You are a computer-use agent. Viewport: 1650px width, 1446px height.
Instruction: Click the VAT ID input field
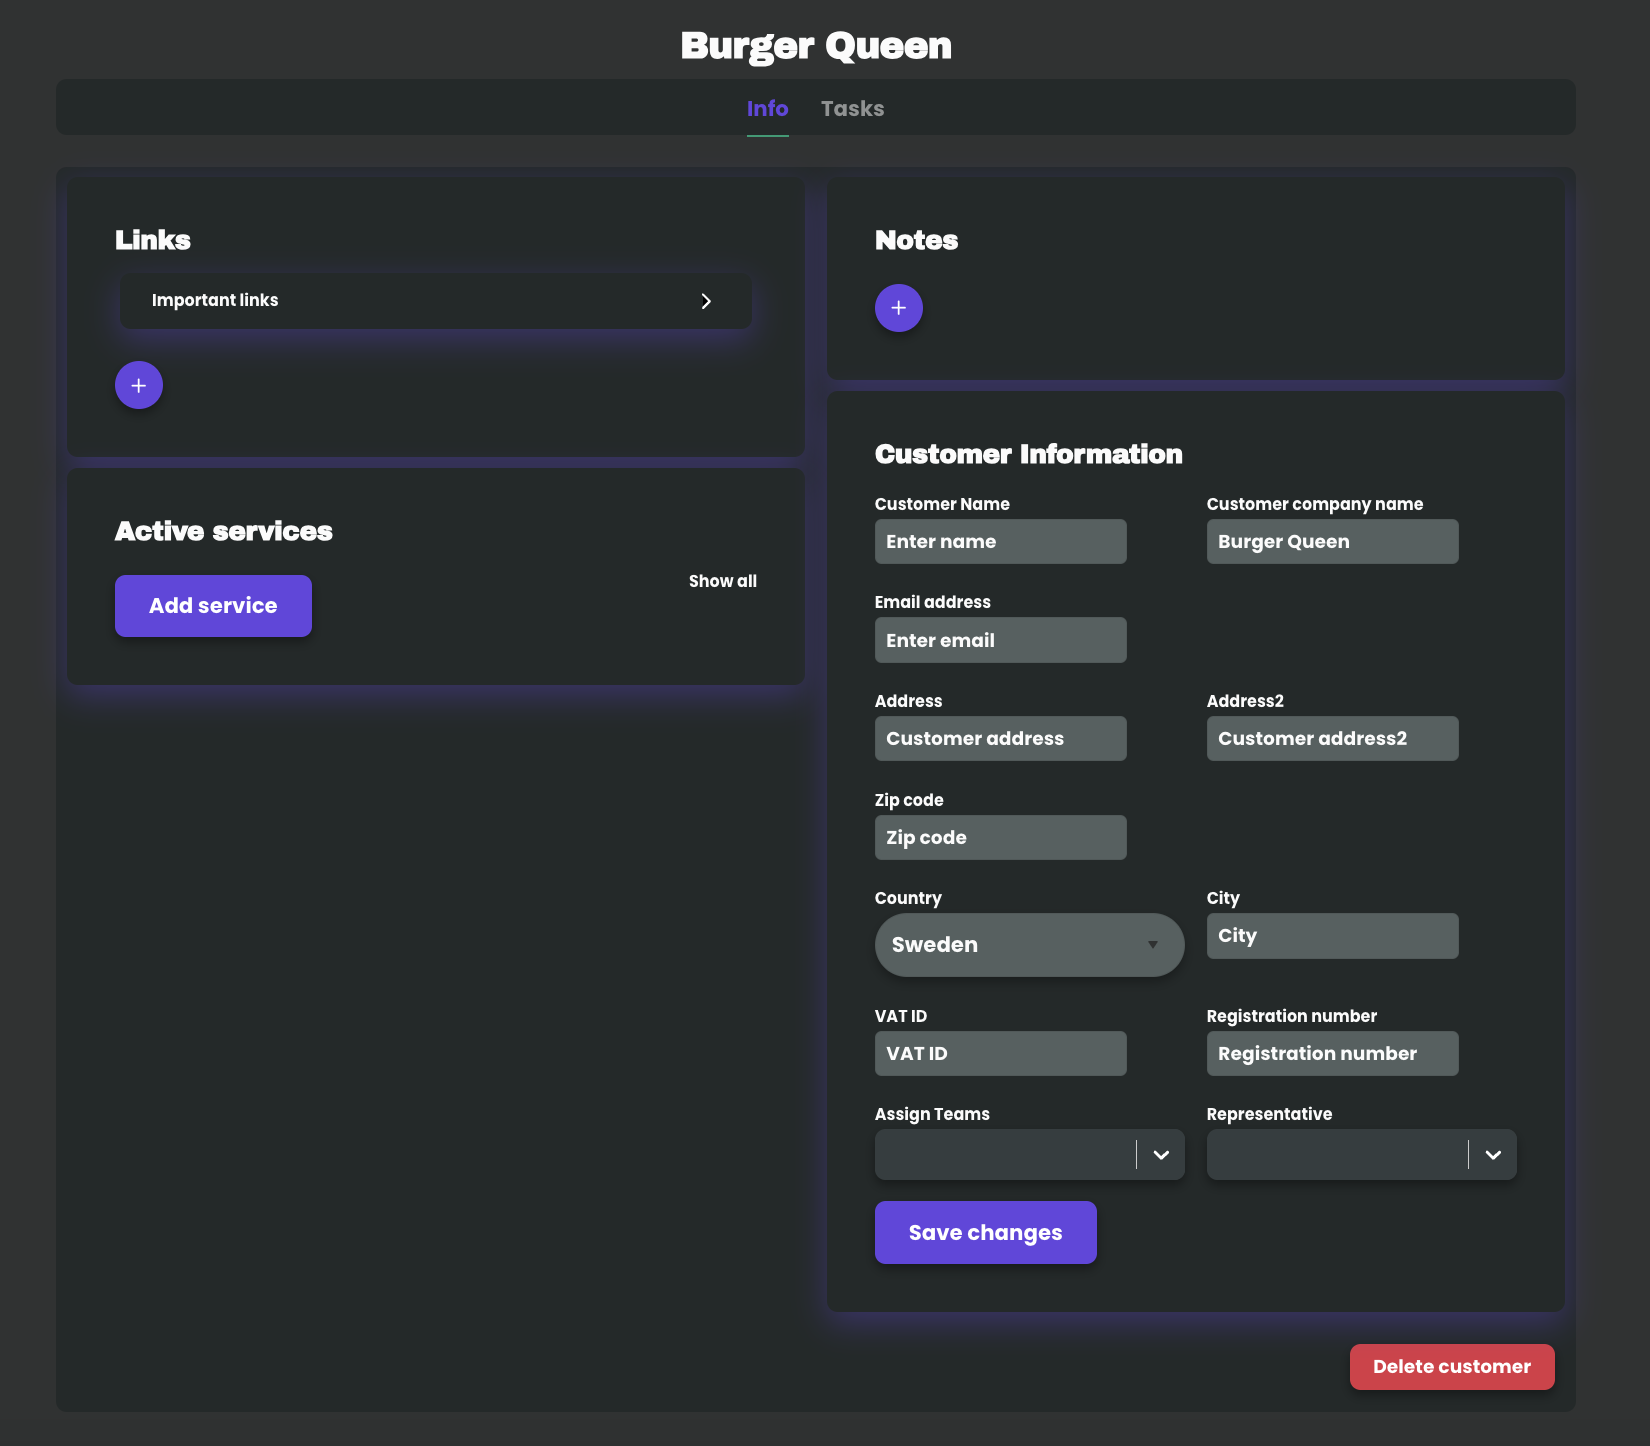coord(1000,1053)
